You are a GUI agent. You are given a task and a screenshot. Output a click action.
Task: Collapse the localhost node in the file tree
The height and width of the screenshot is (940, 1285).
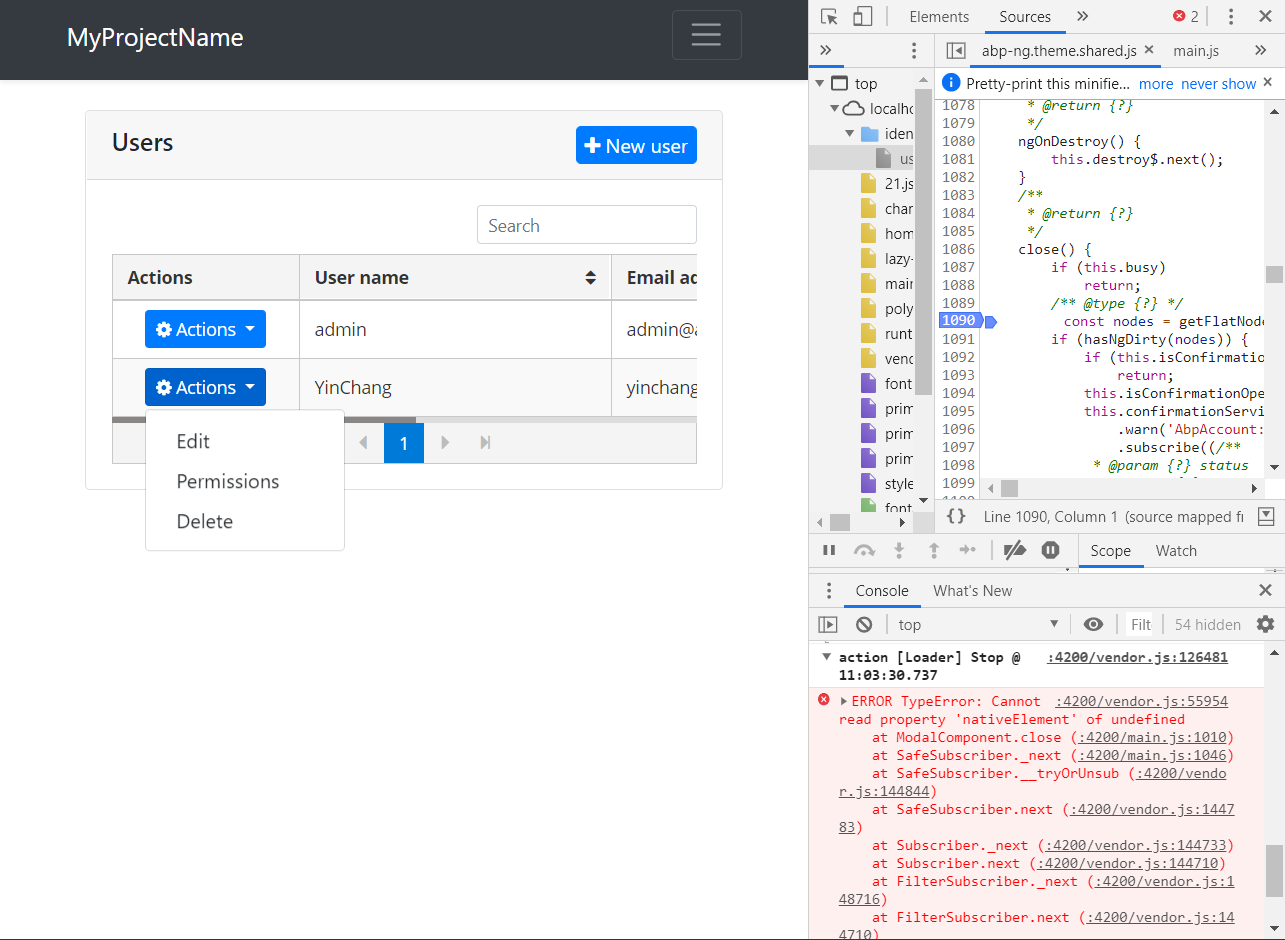click(835, 108)
